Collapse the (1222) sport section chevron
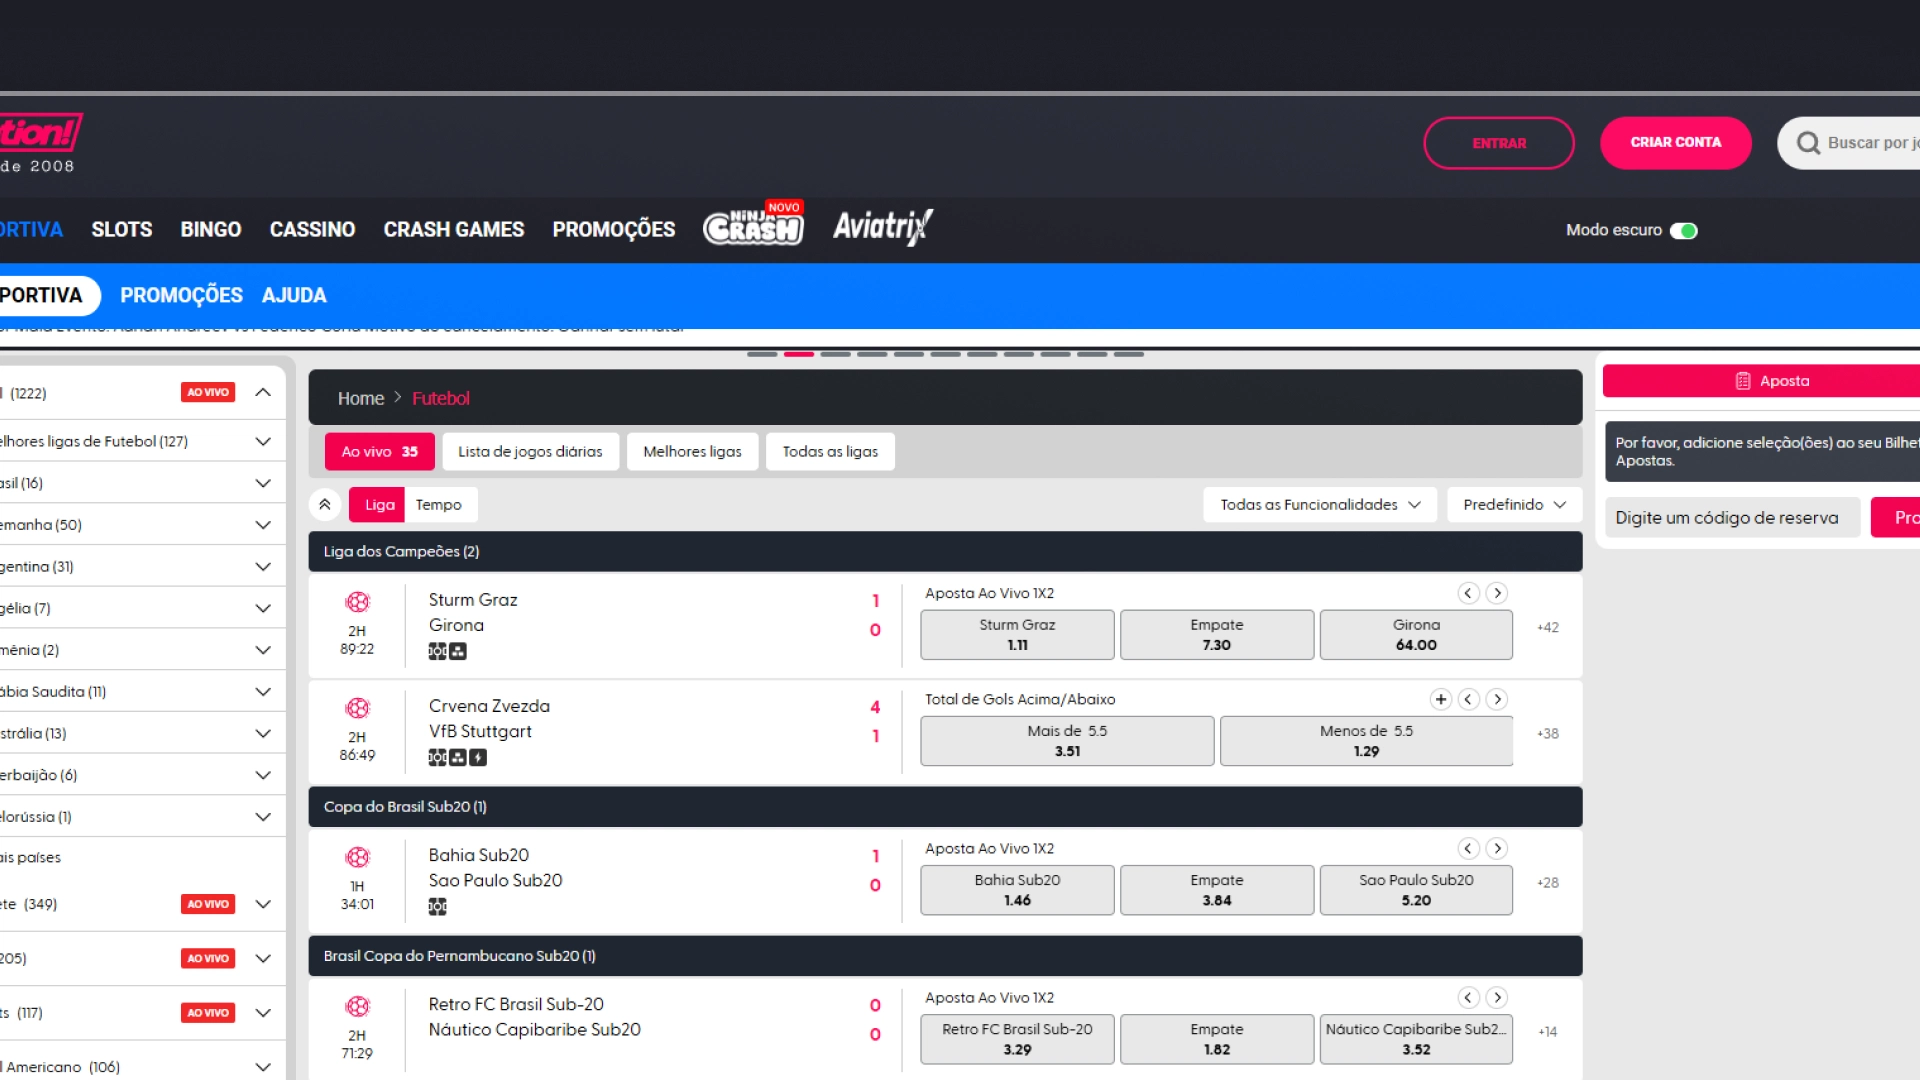Viewport: 1920px width, 1080px height. pos(263,392)
